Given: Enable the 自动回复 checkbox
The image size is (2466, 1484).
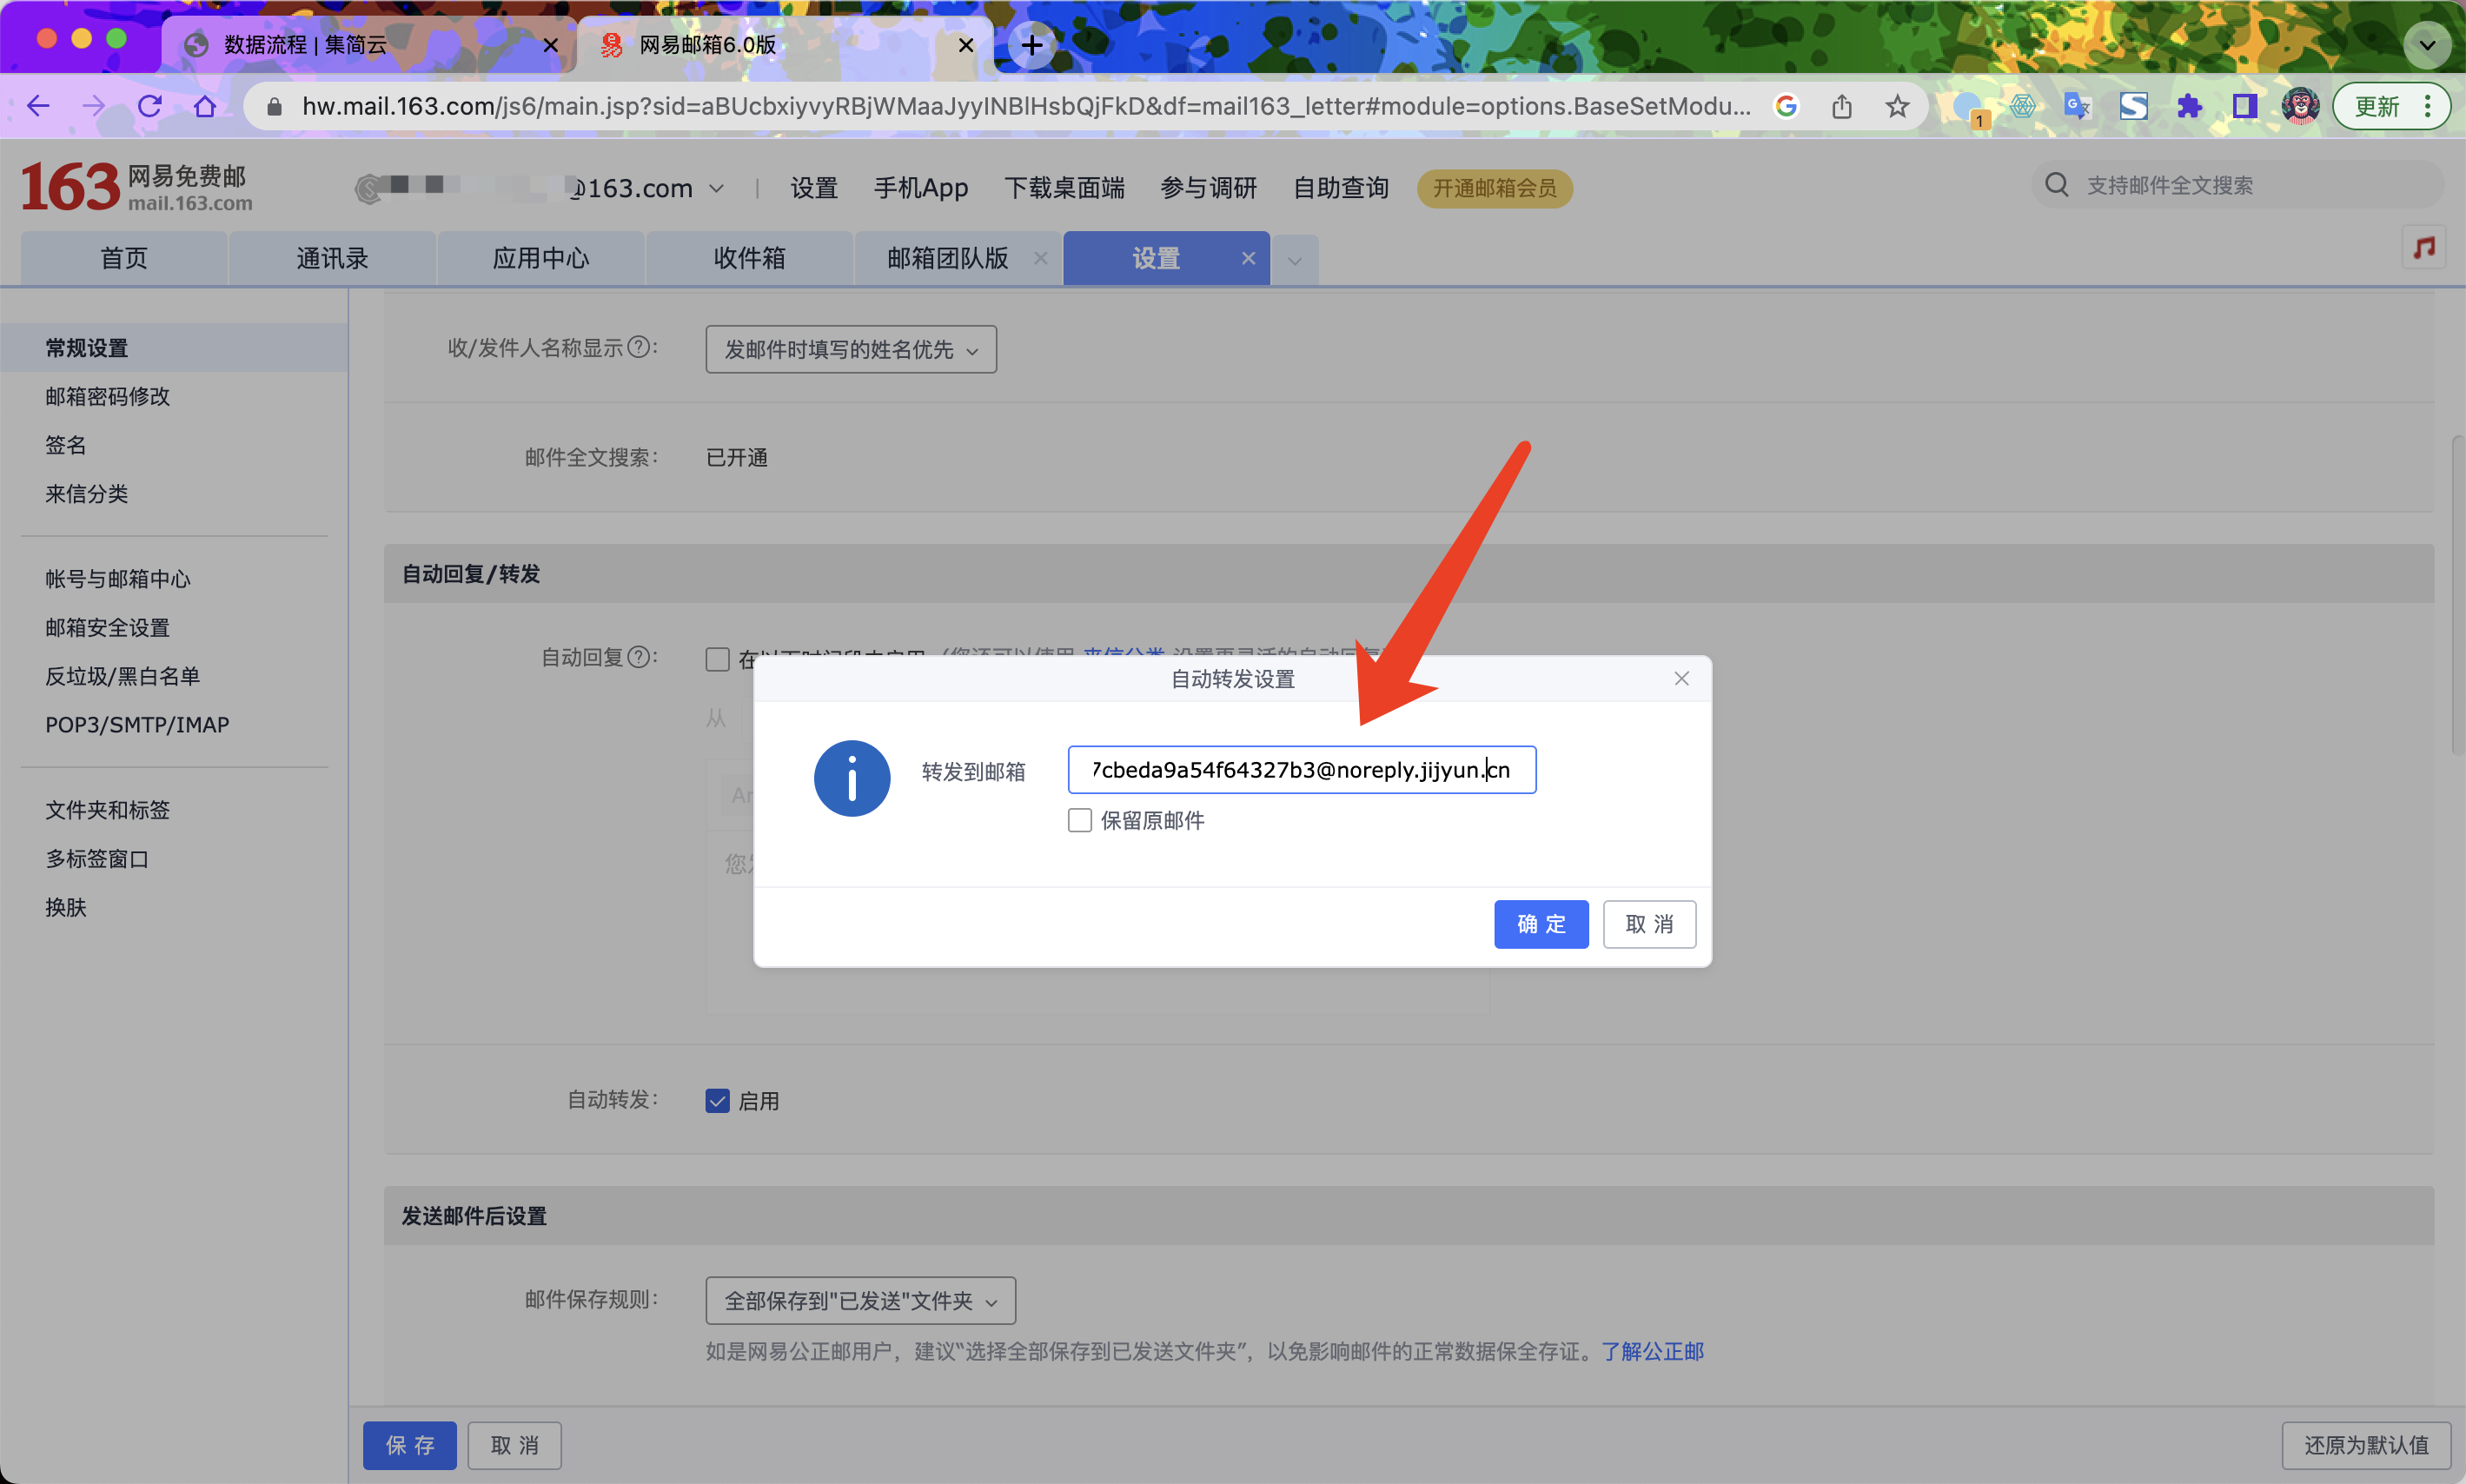Looking at the screenshot, I should tap(717, 659).
